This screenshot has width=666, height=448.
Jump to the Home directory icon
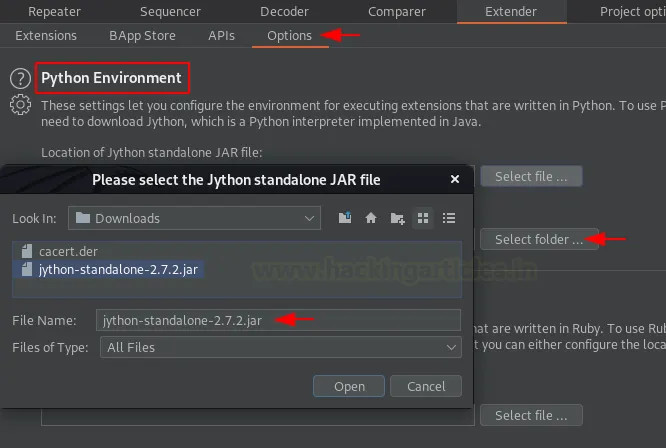(371, 218)
